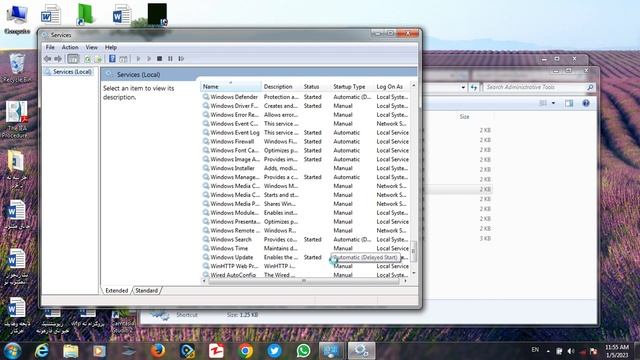640x360 pixels.
Task: Select the Windows Remote ... service
Action: pyautogui.click(x=234, y=231)
